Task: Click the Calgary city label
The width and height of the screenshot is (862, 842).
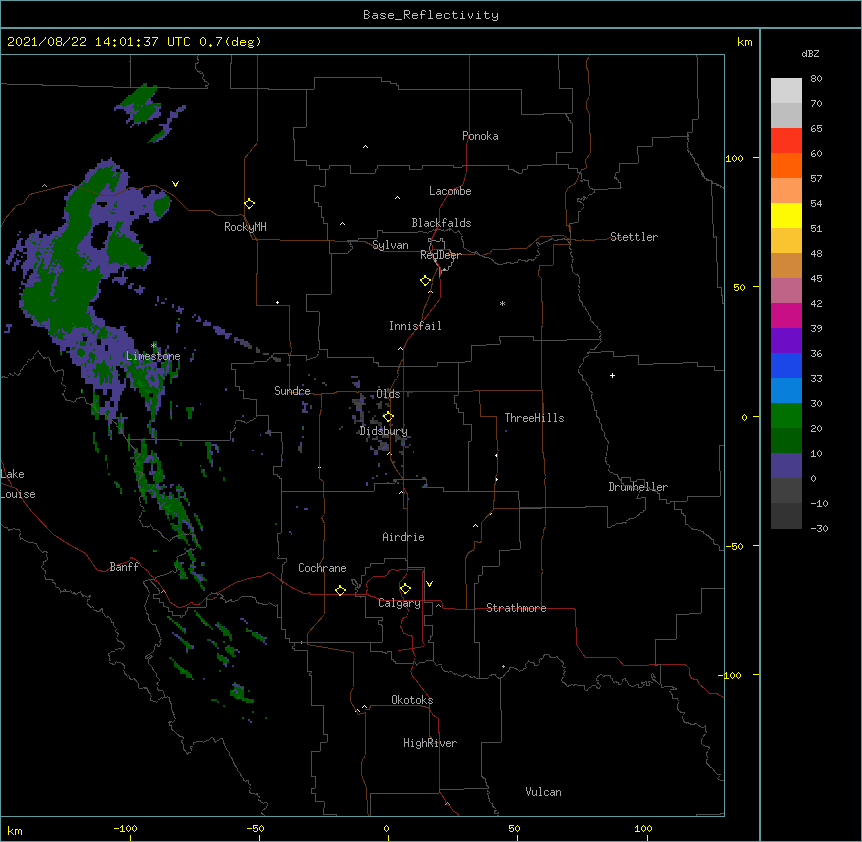Action: [x=399, y=603]
